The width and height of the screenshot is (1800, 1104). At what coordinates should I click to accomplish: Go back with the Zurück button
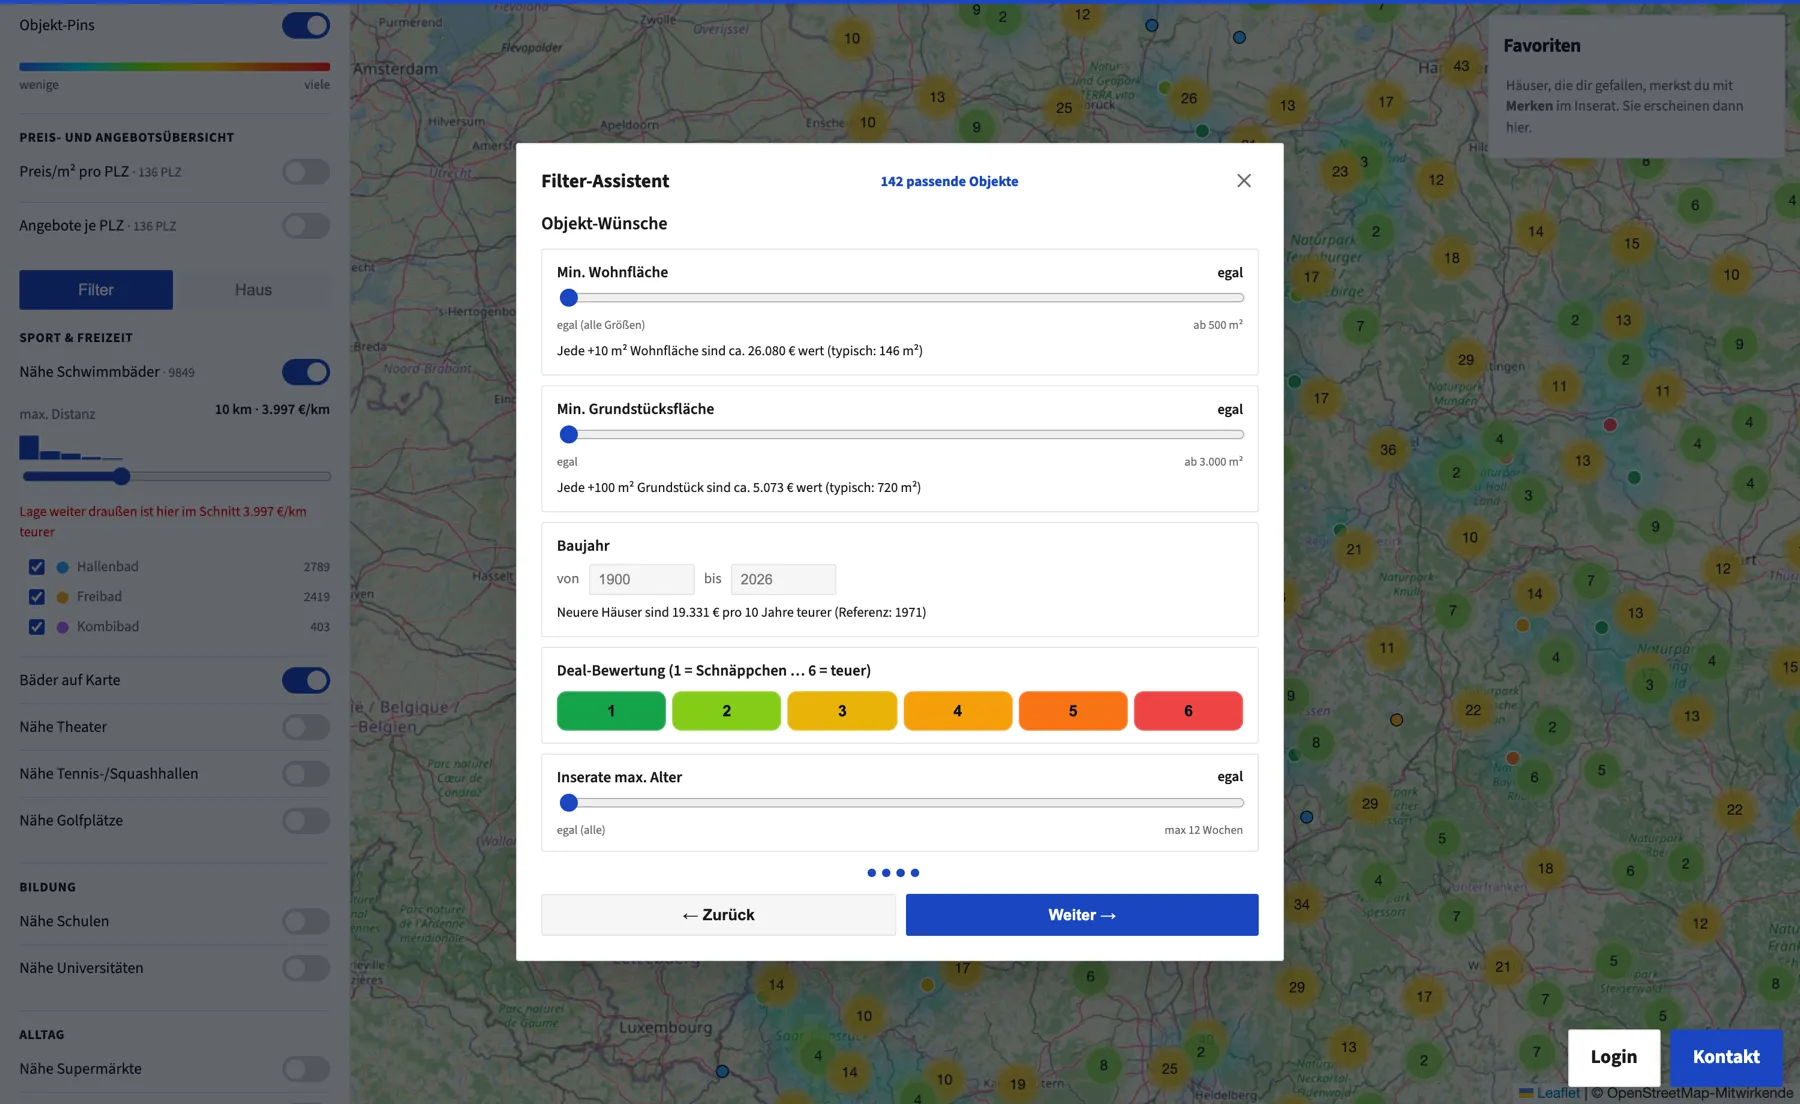pyautogui.click(x=718, y=915)
